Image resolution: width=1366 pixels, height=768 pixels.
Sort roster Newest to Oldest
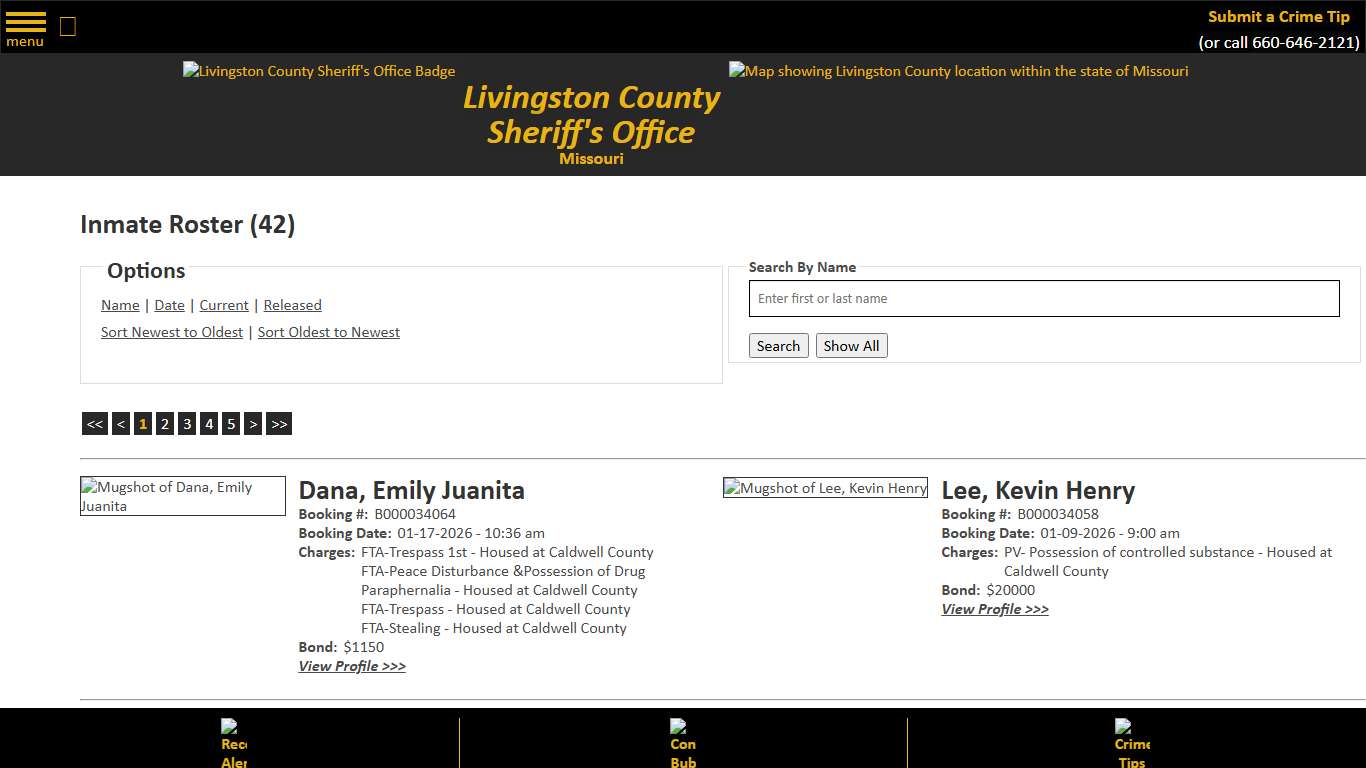click(x=171, y=331)
